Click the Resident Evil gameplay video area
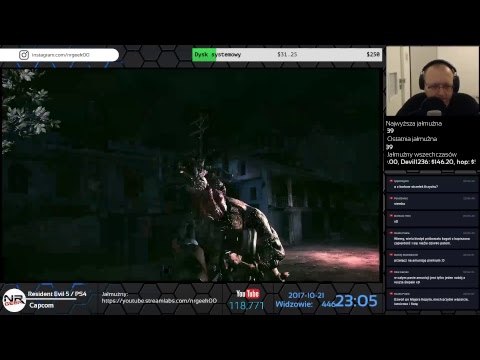 191,175
